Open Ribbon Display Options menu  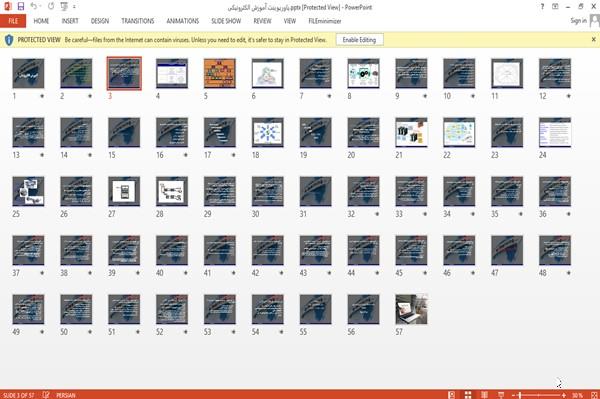pos(555,7)
